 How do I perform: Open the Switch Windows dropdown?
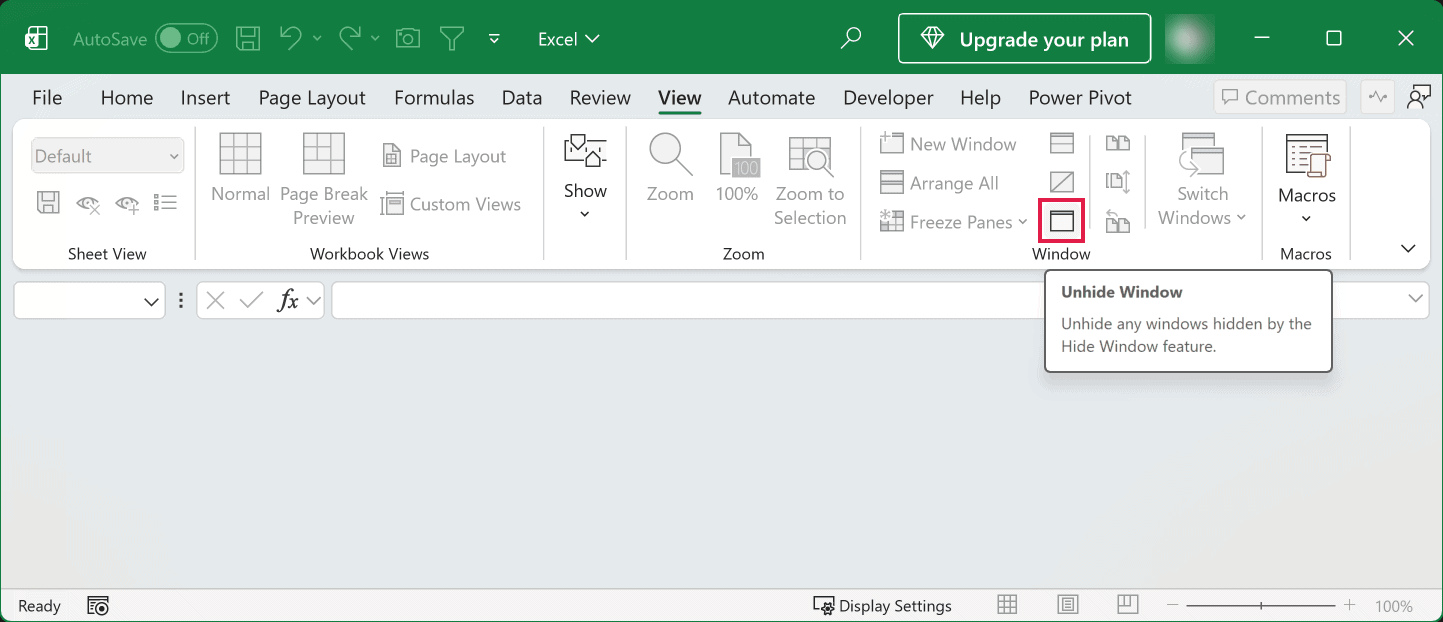pos(1202,182)
